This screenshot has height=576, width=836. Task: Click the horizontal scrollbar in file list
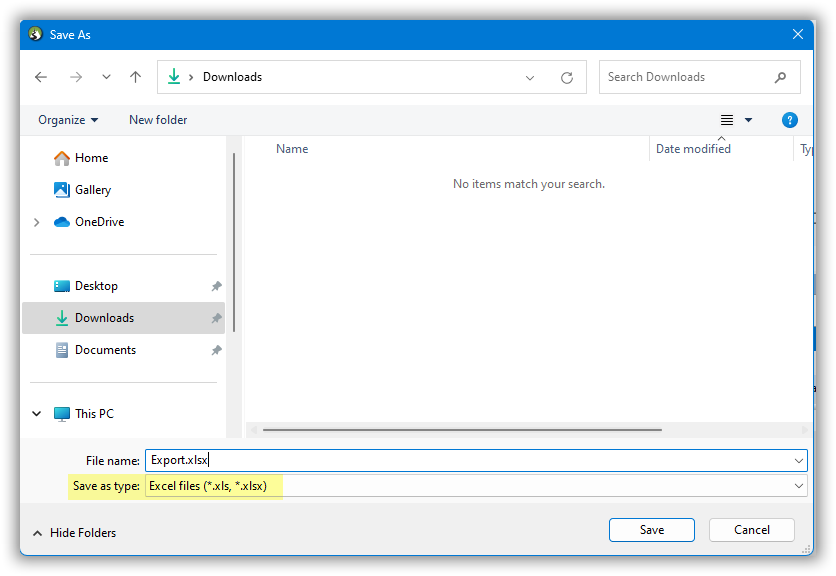tap(462, 430)
